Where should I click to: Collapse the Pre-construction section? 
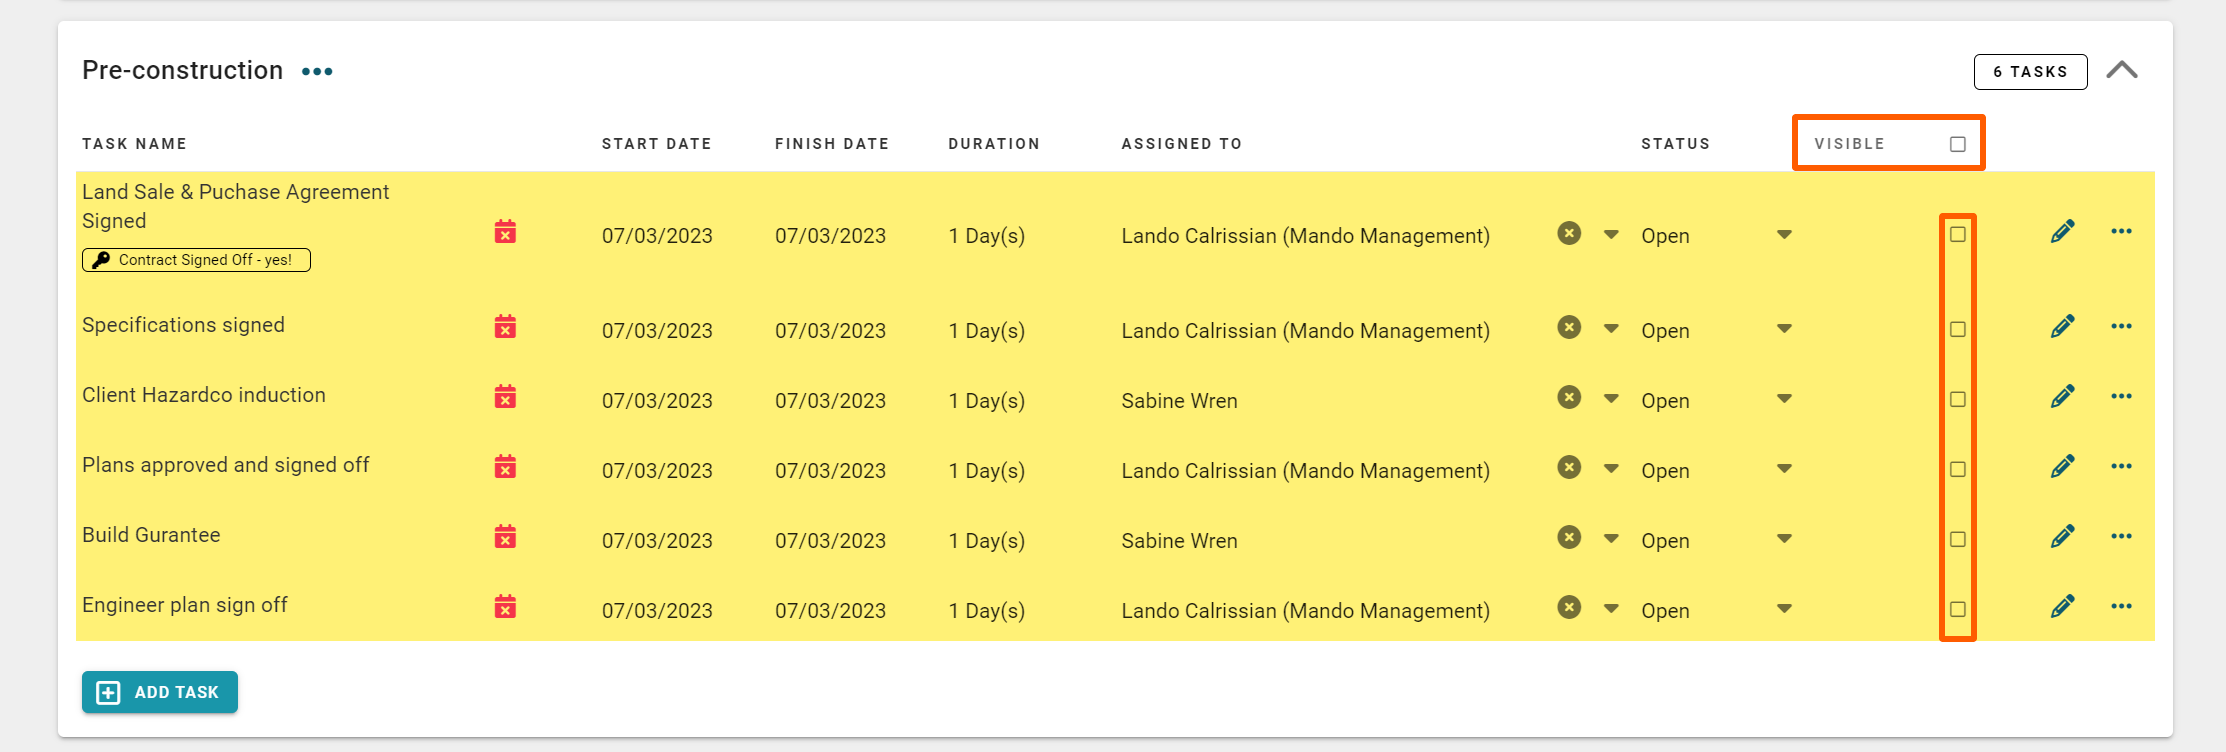[x=2121, y=70]
